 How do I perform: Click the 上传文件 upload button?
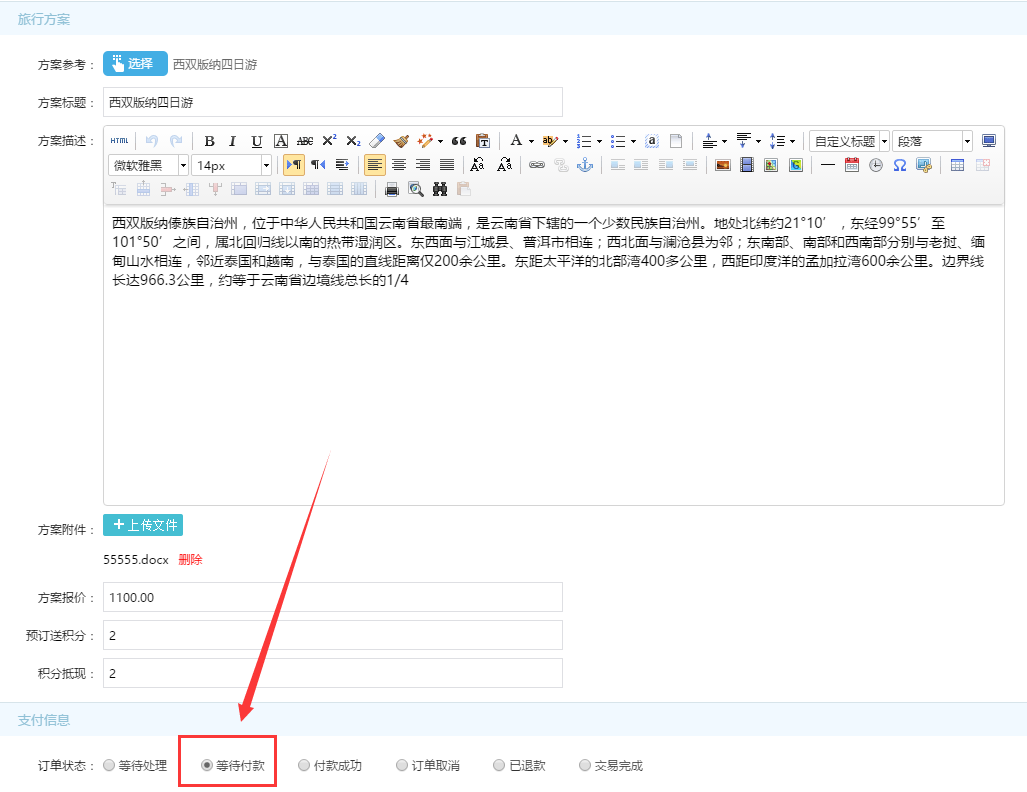(143, 525)
